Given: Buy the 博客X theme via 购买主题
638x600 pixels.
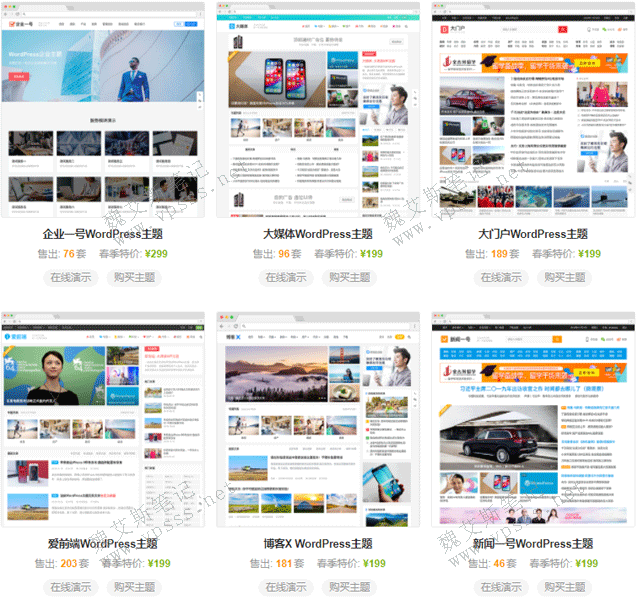Looking at the screenshot, I should tap(349, 587).
